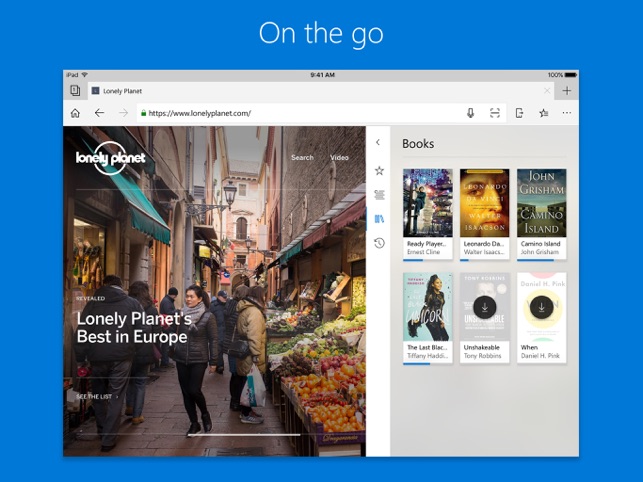Open Ready Player One book cover
Viewport: 643px width, 482px height.
point(428,203)
